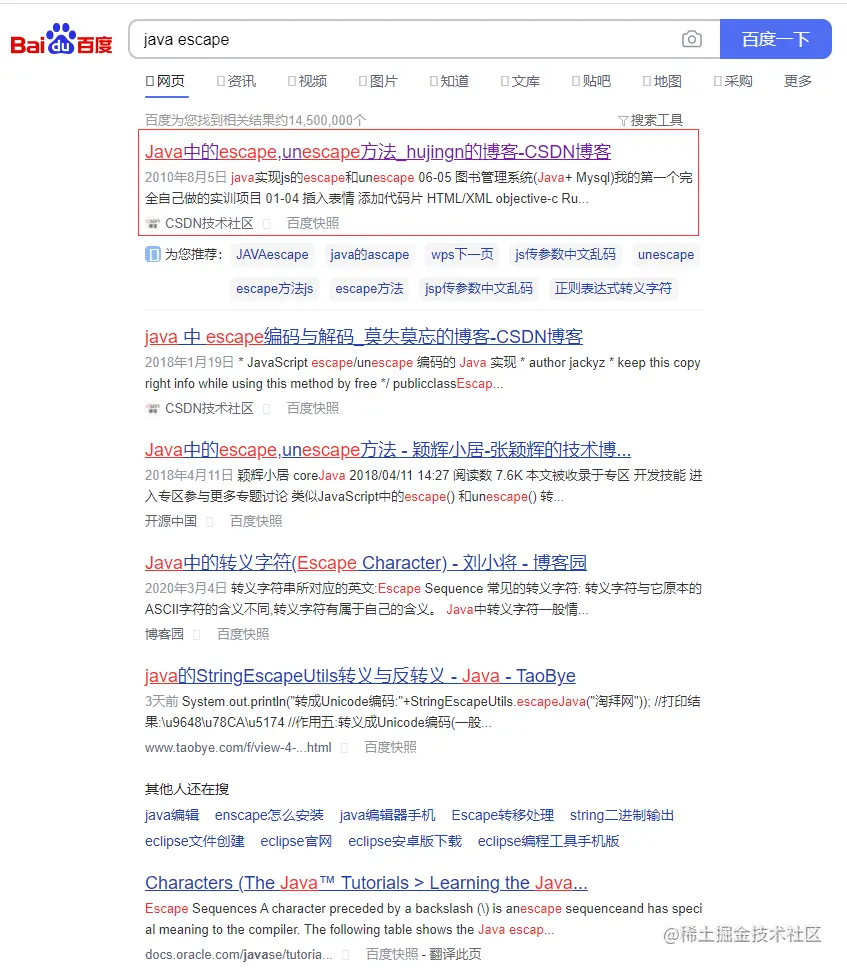Click 博客园 source link
This screenshot has width=847, height=970.
point(165,634)
